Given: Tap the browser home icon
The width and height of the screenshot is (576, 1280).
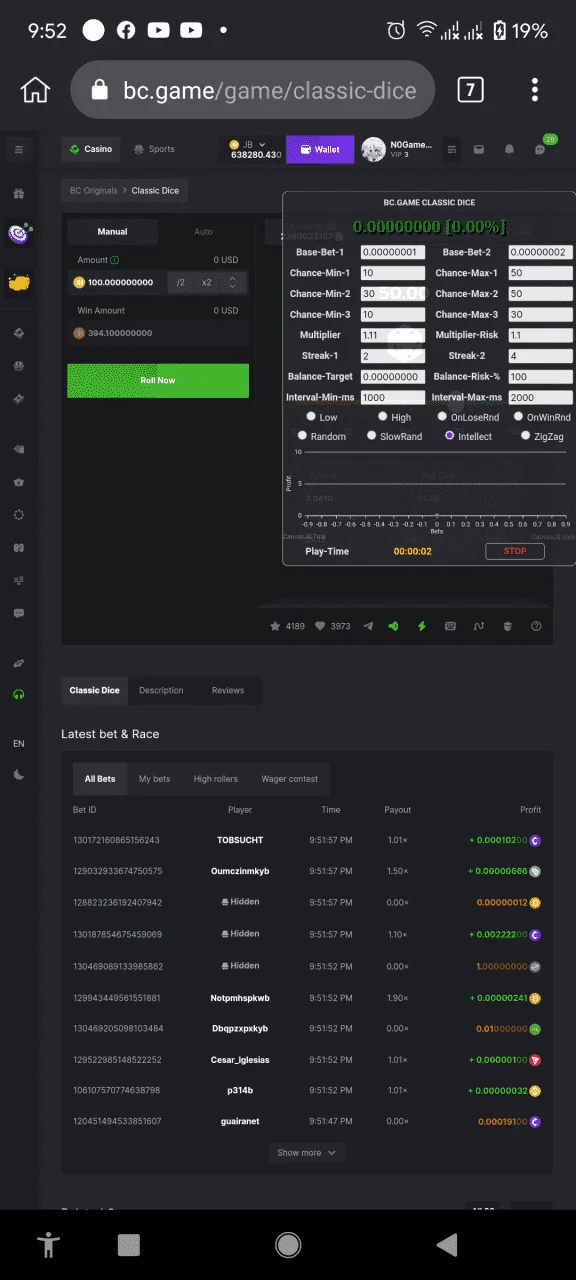Looking at the screenshot, I should tap(35, 90).
